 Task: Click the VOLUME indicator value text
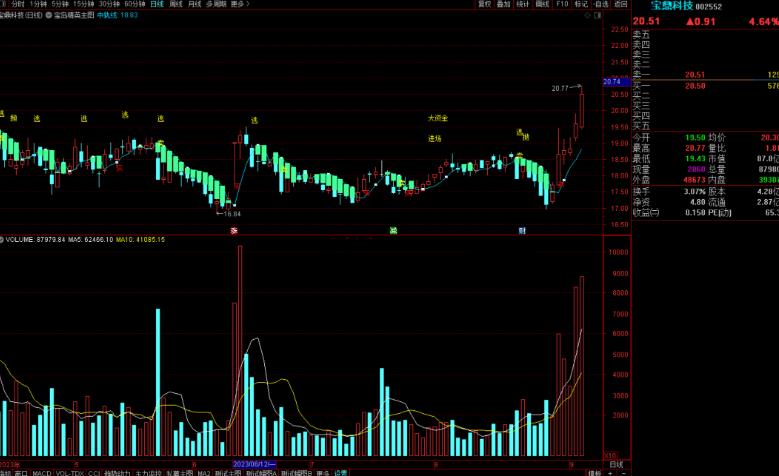[35, 240]
